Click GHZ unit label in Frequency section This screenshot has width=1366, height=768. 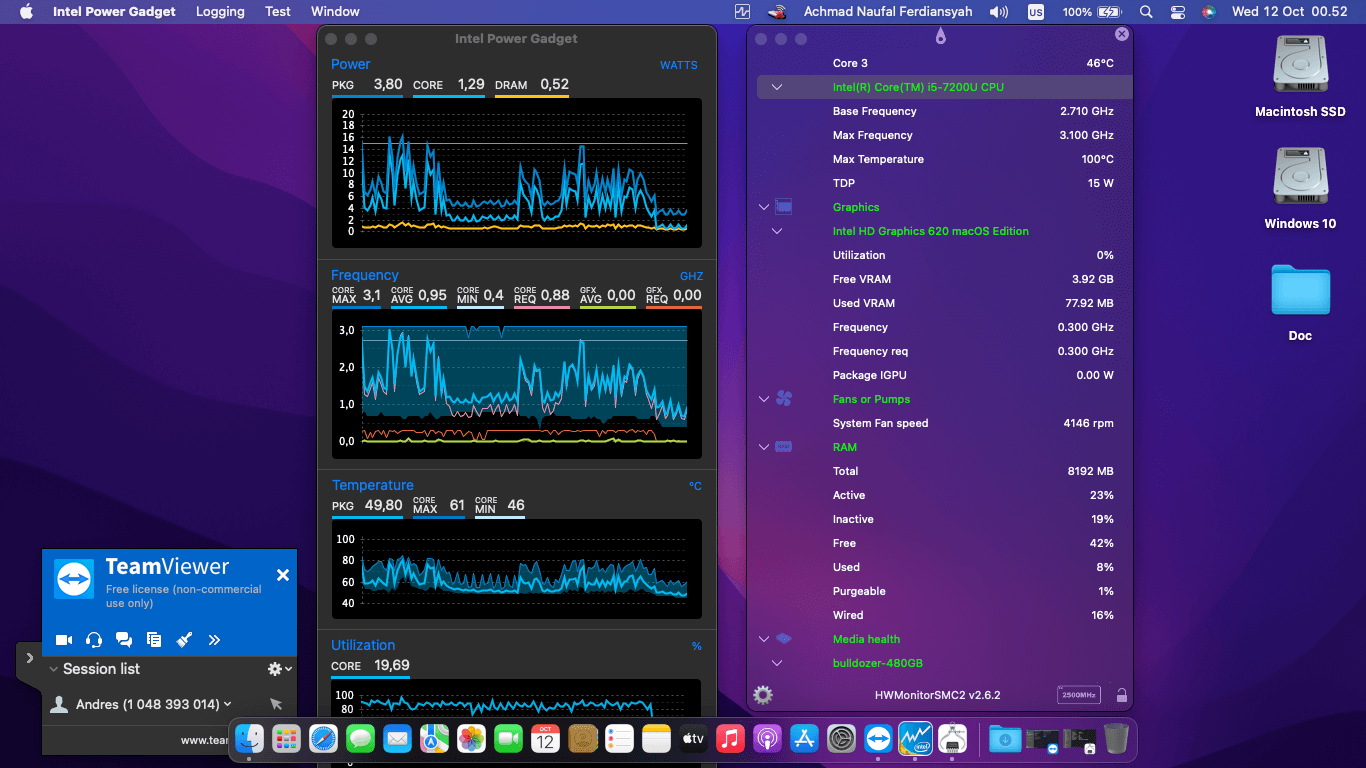[x=691, y=276]
